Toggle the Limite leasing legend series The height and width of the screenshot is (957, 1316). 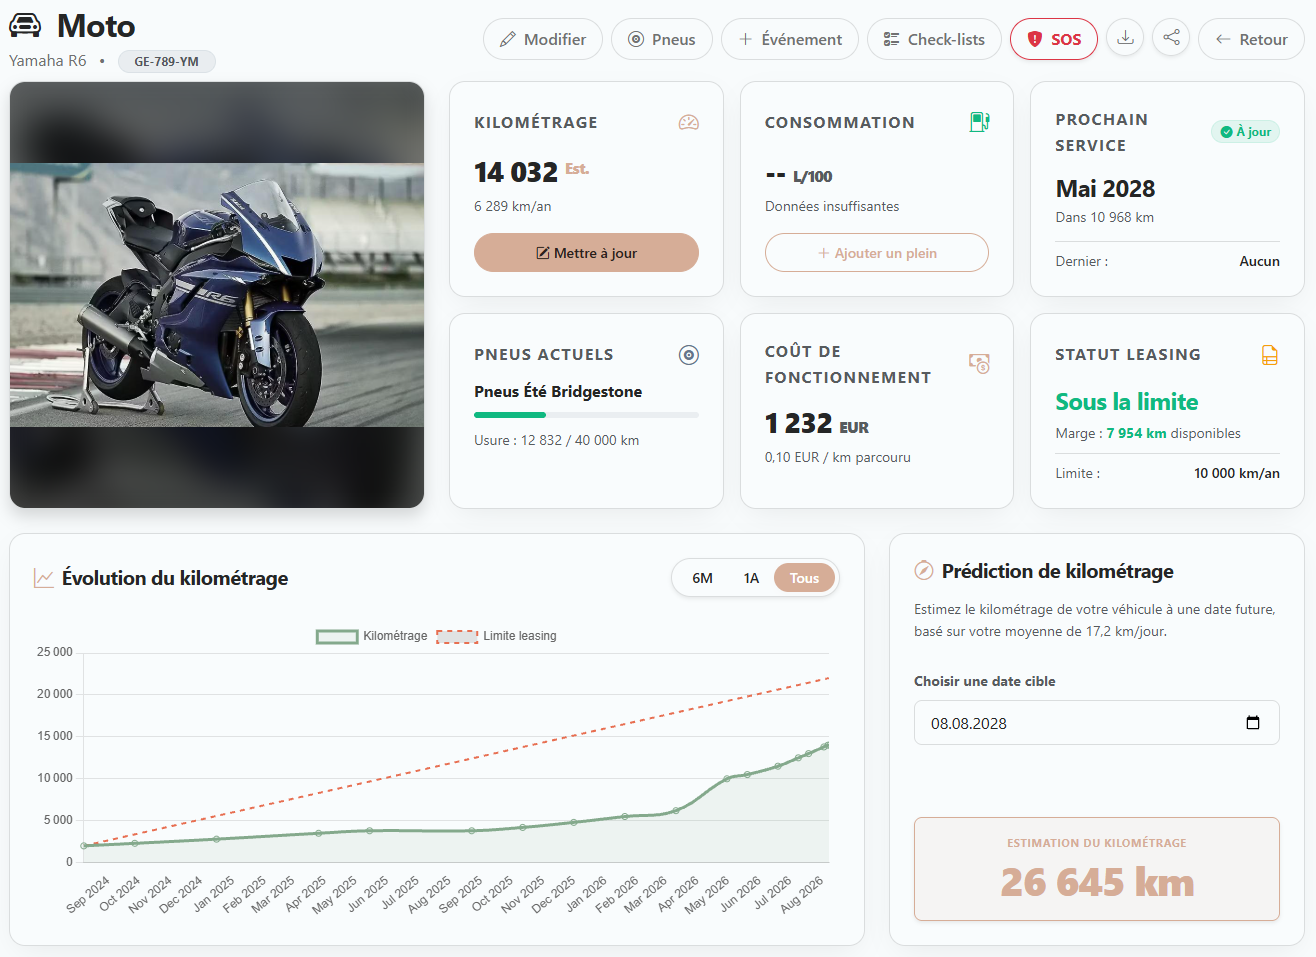496,636
